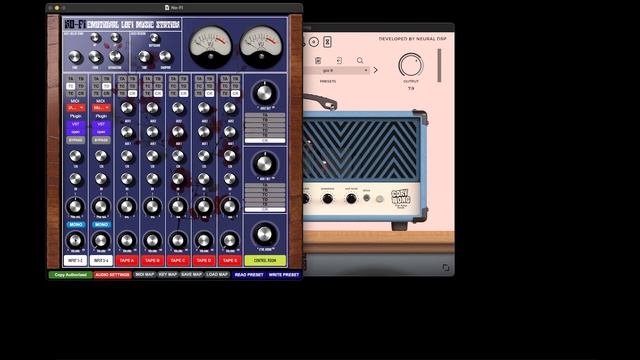The height and width of the screenshot is (360, 640).
Task: Click the Copy Authorised button
Action: (71, 275)
